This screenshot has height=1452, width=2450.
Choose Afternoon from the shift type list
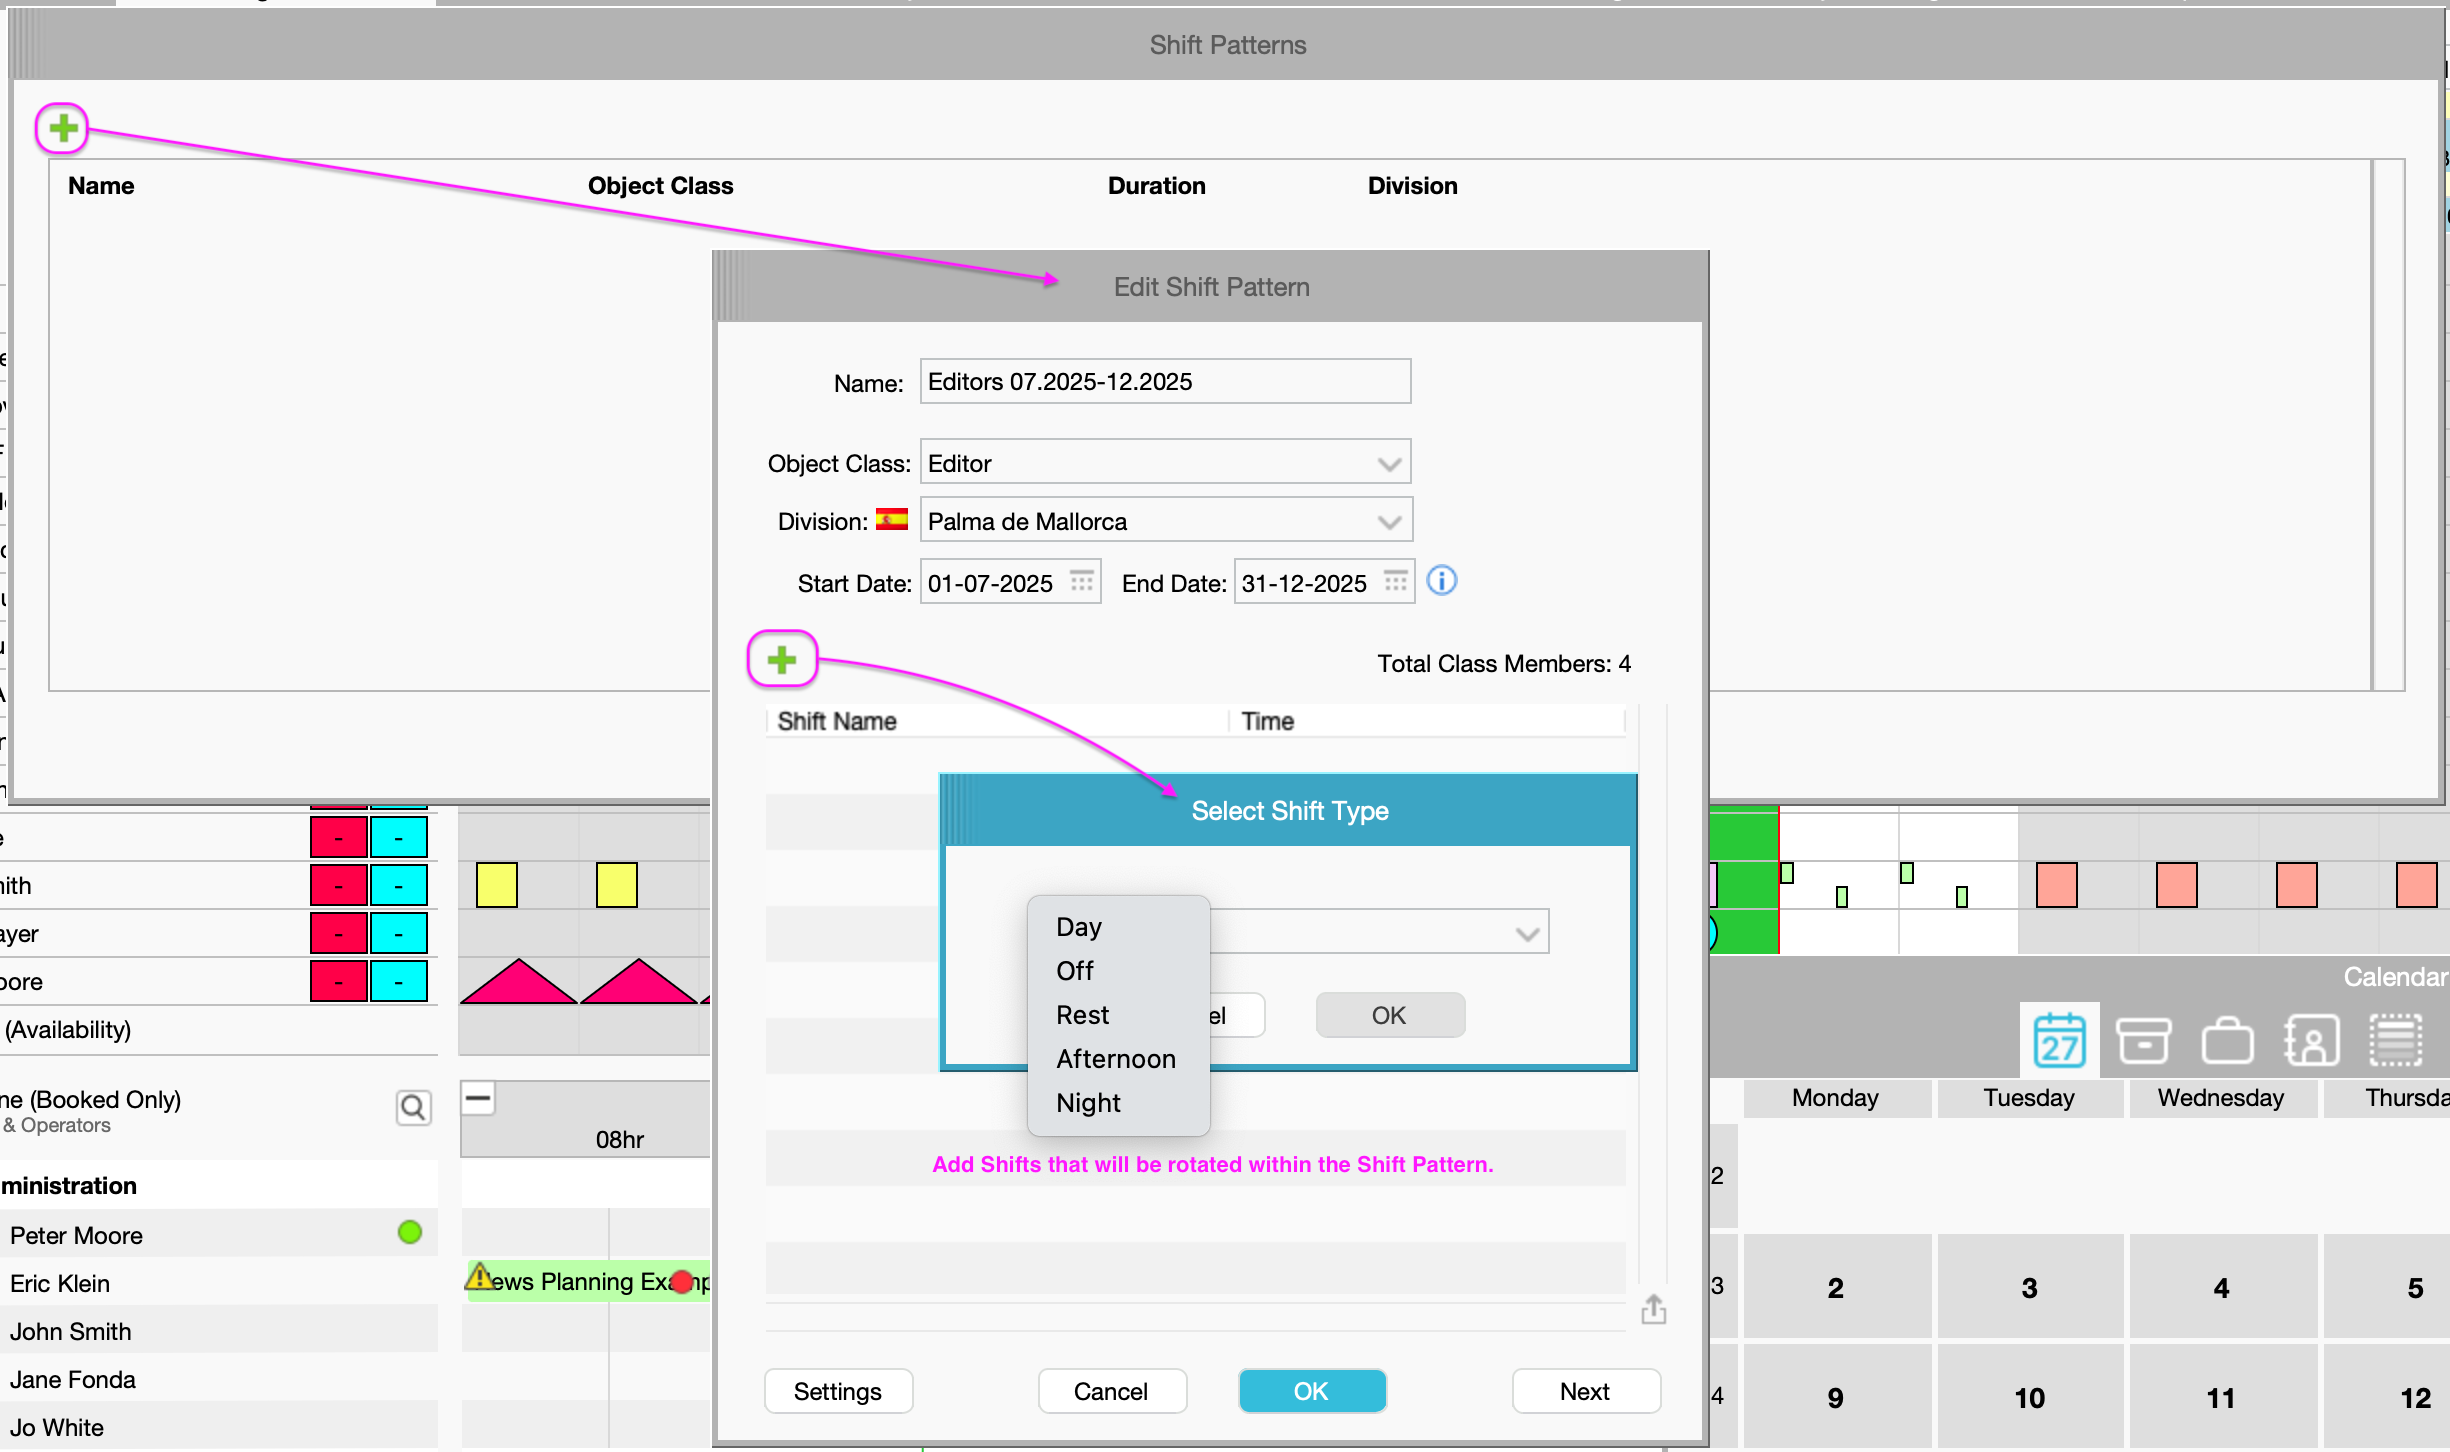(1115, 1059)
